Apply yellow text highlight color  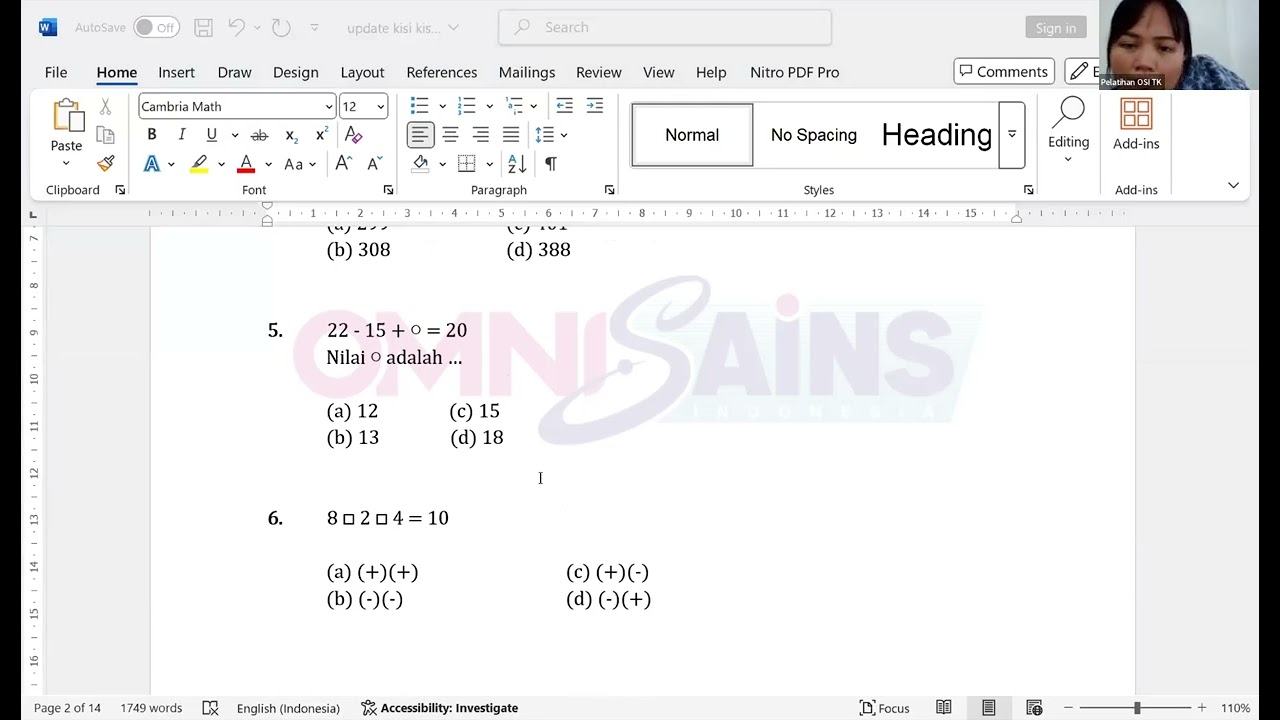pyautogui.click(x=199, y=164)
